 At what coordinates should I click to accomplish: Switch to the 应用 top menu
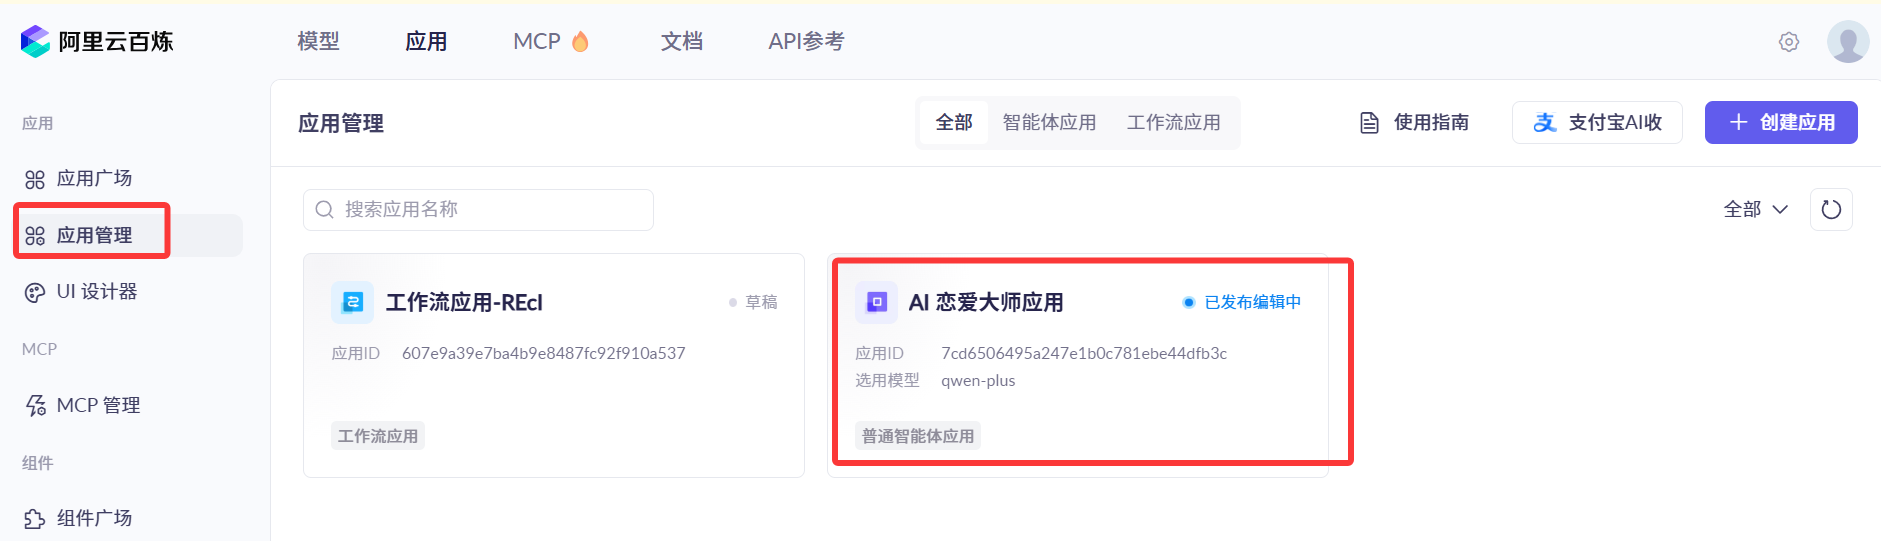click(426, 41)
